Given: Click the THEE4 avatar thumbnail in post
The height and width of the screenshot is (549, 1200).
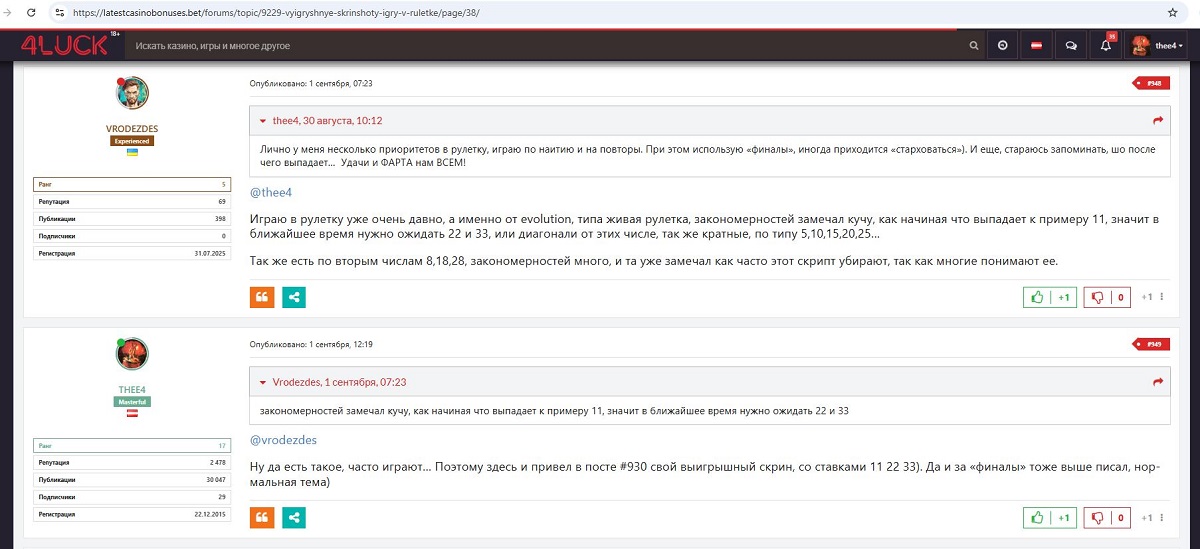Looking at the screenshot, I should (132, 352).
